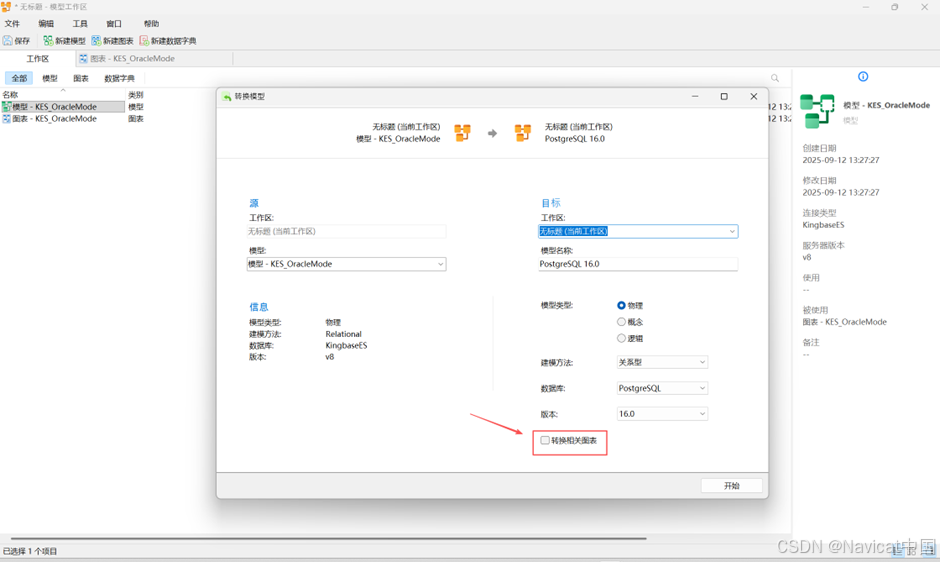940x562 pixels.
Task: Select the 全部 filter tab
Action: pyautogui.click(x=19, y=78)
